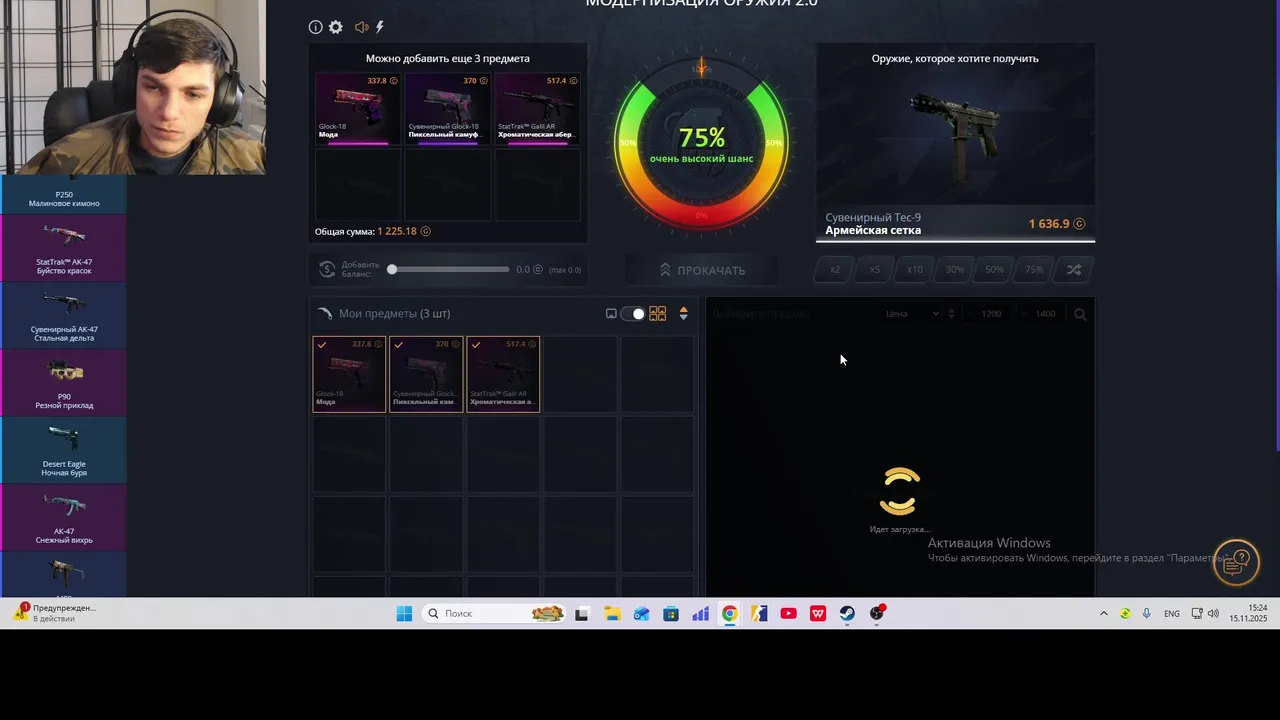Open the Цена sort dropdown

tap(912, 314)
